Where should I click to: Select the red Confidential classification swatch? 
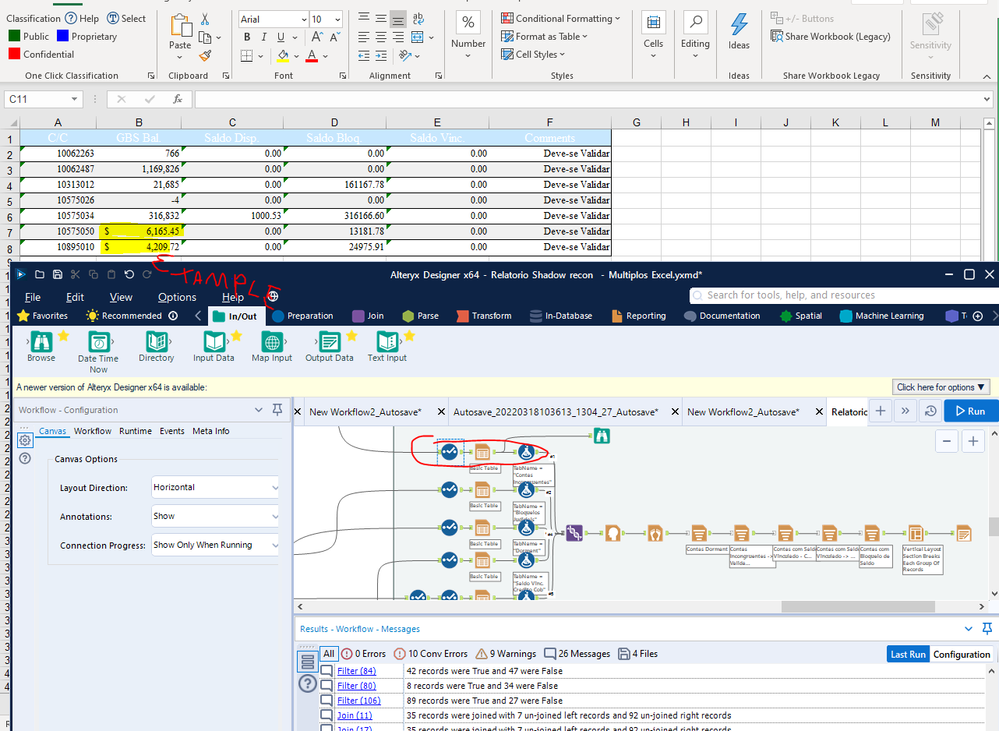14,55
